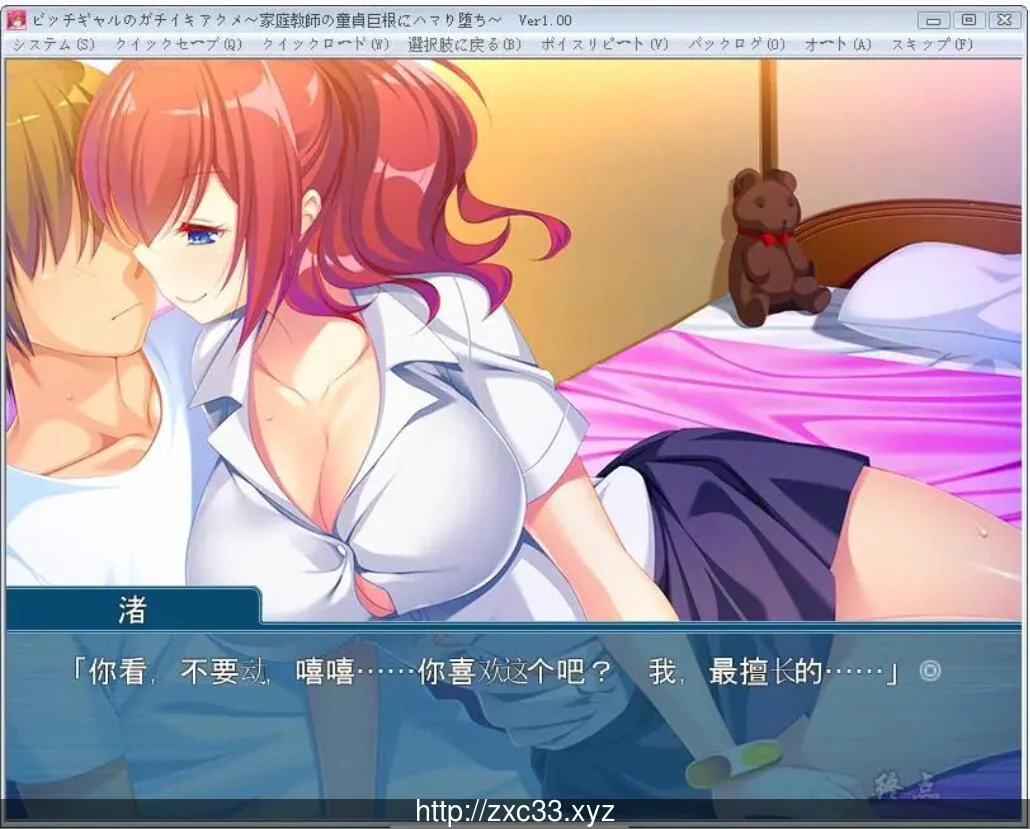Click the speaker name label 渚
1030x829 pixels.
pos(132,609)
